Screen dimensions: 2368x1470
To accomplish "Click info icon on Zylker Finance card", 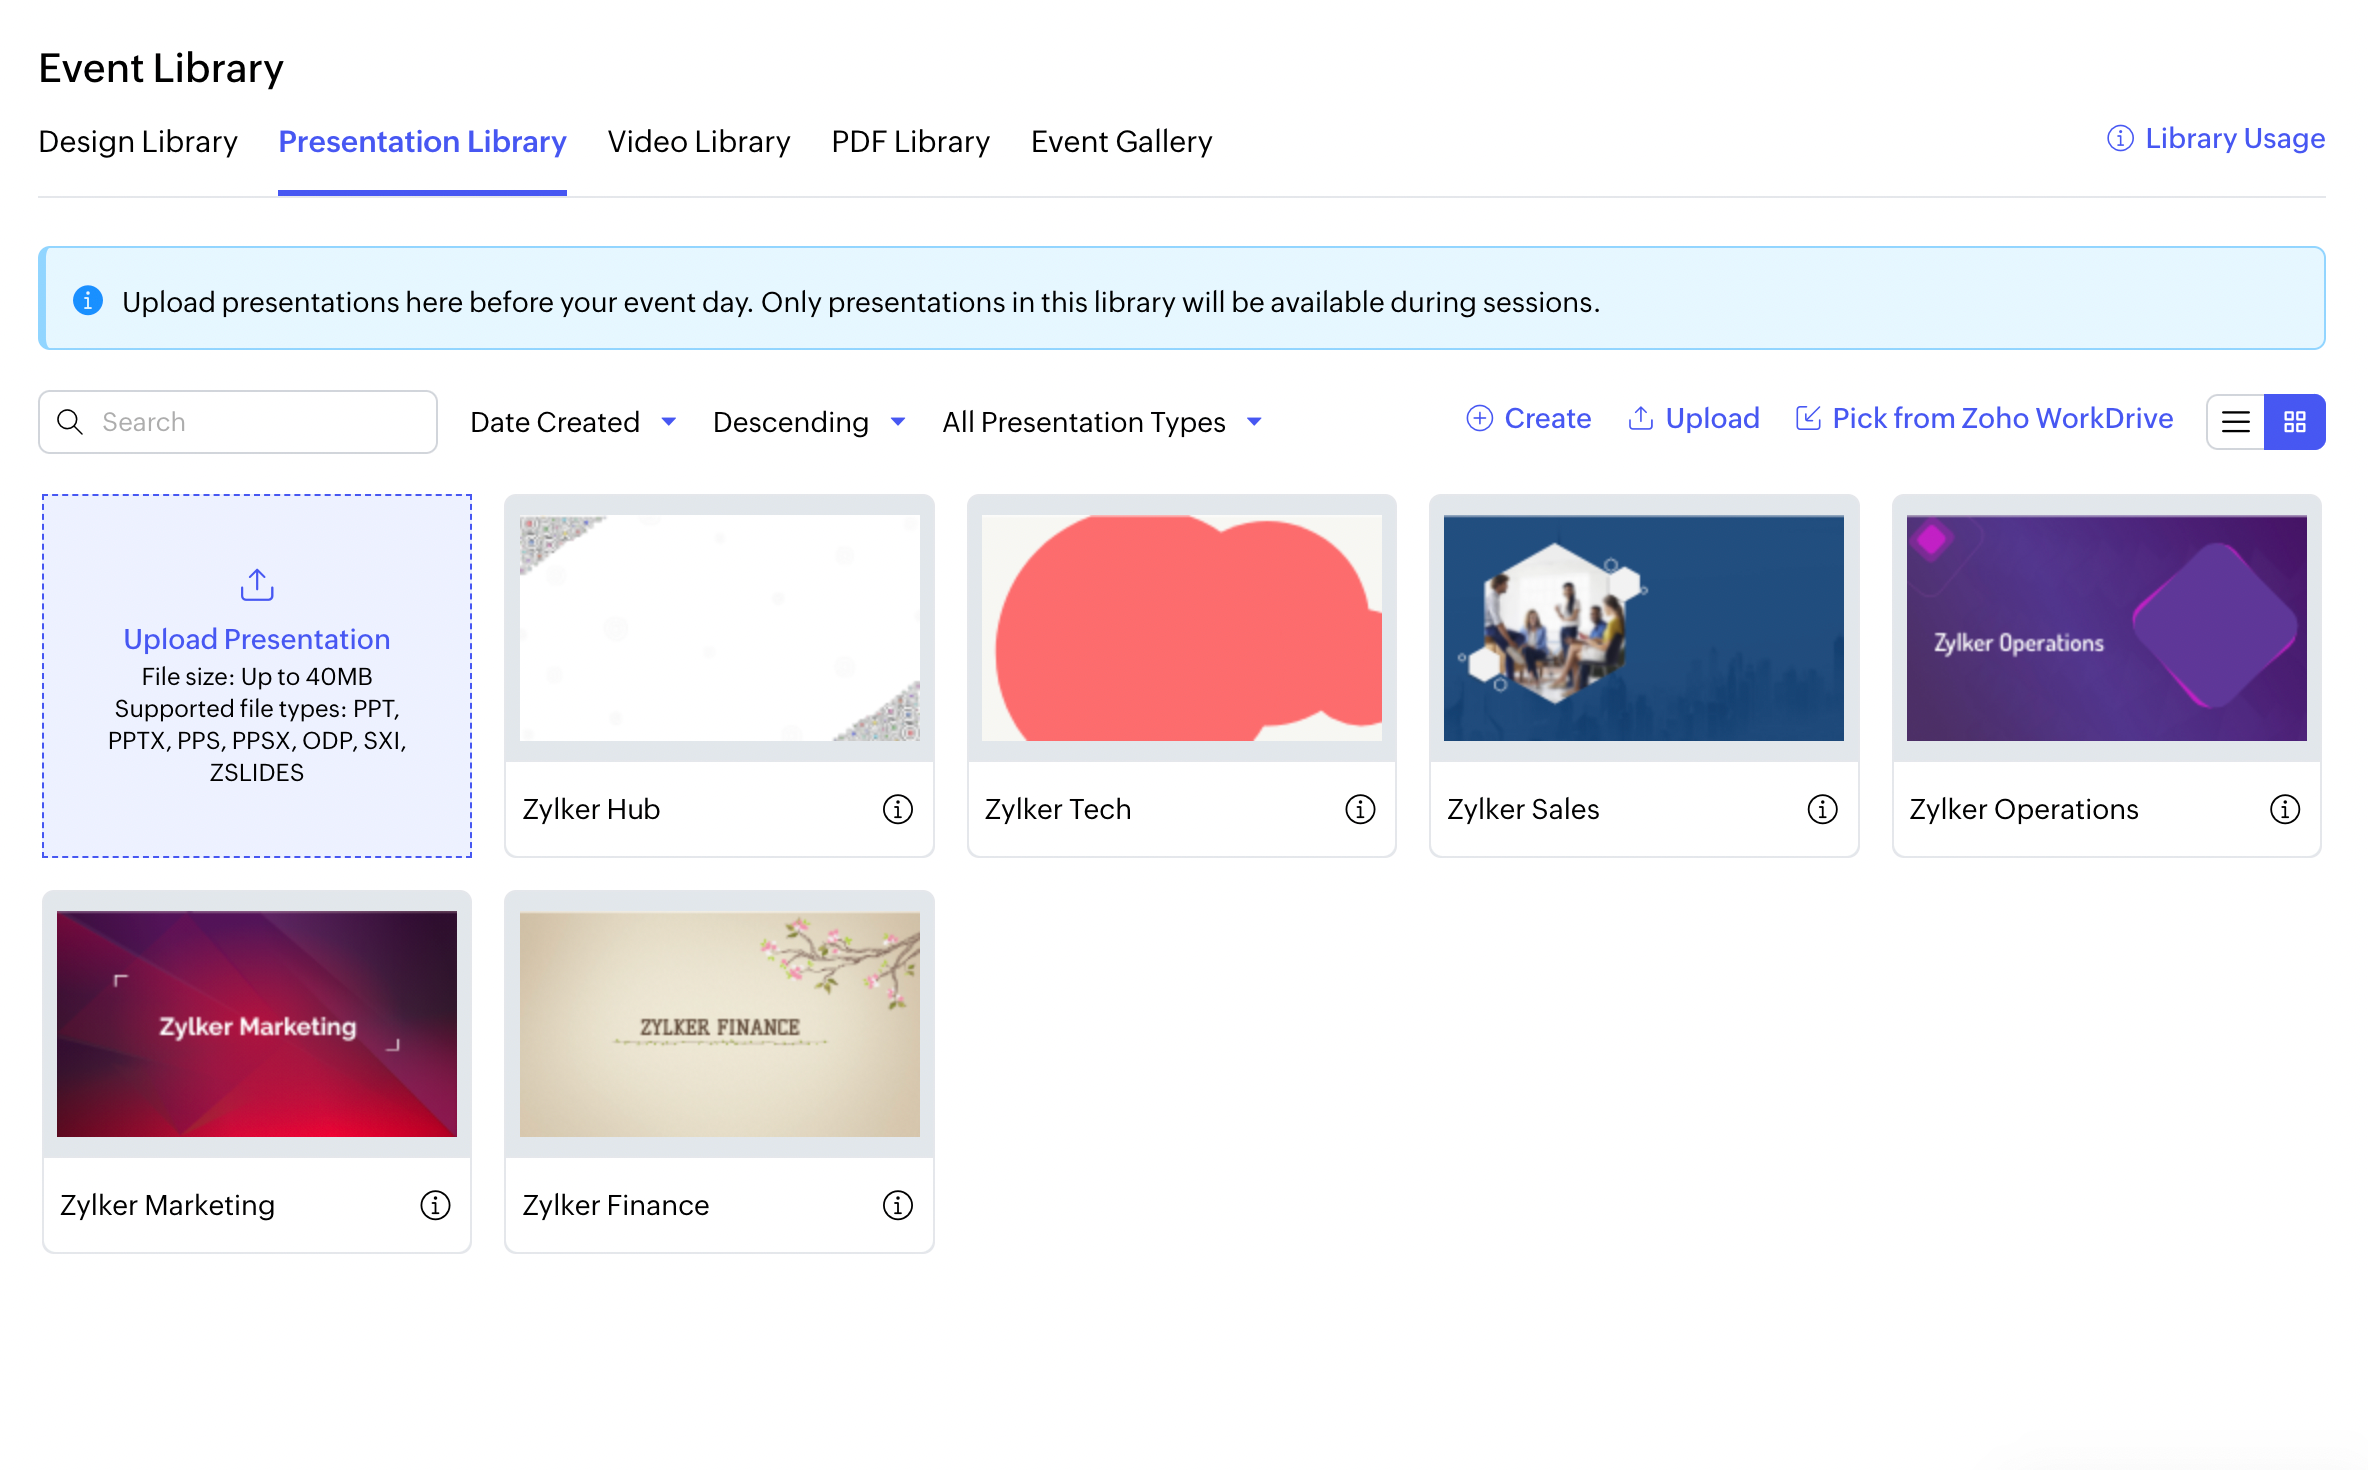I will pyautogui.click(x=897, y=1205).
